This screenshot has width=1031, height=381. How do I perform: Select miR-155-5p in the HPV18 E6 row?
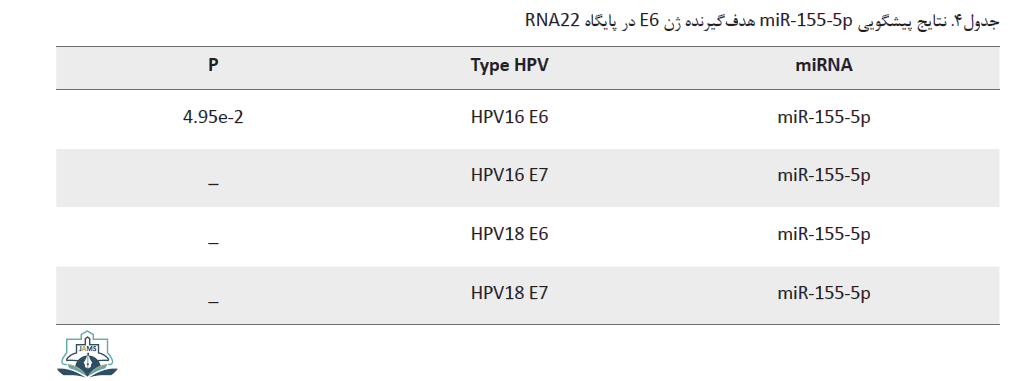click(824, 235)
